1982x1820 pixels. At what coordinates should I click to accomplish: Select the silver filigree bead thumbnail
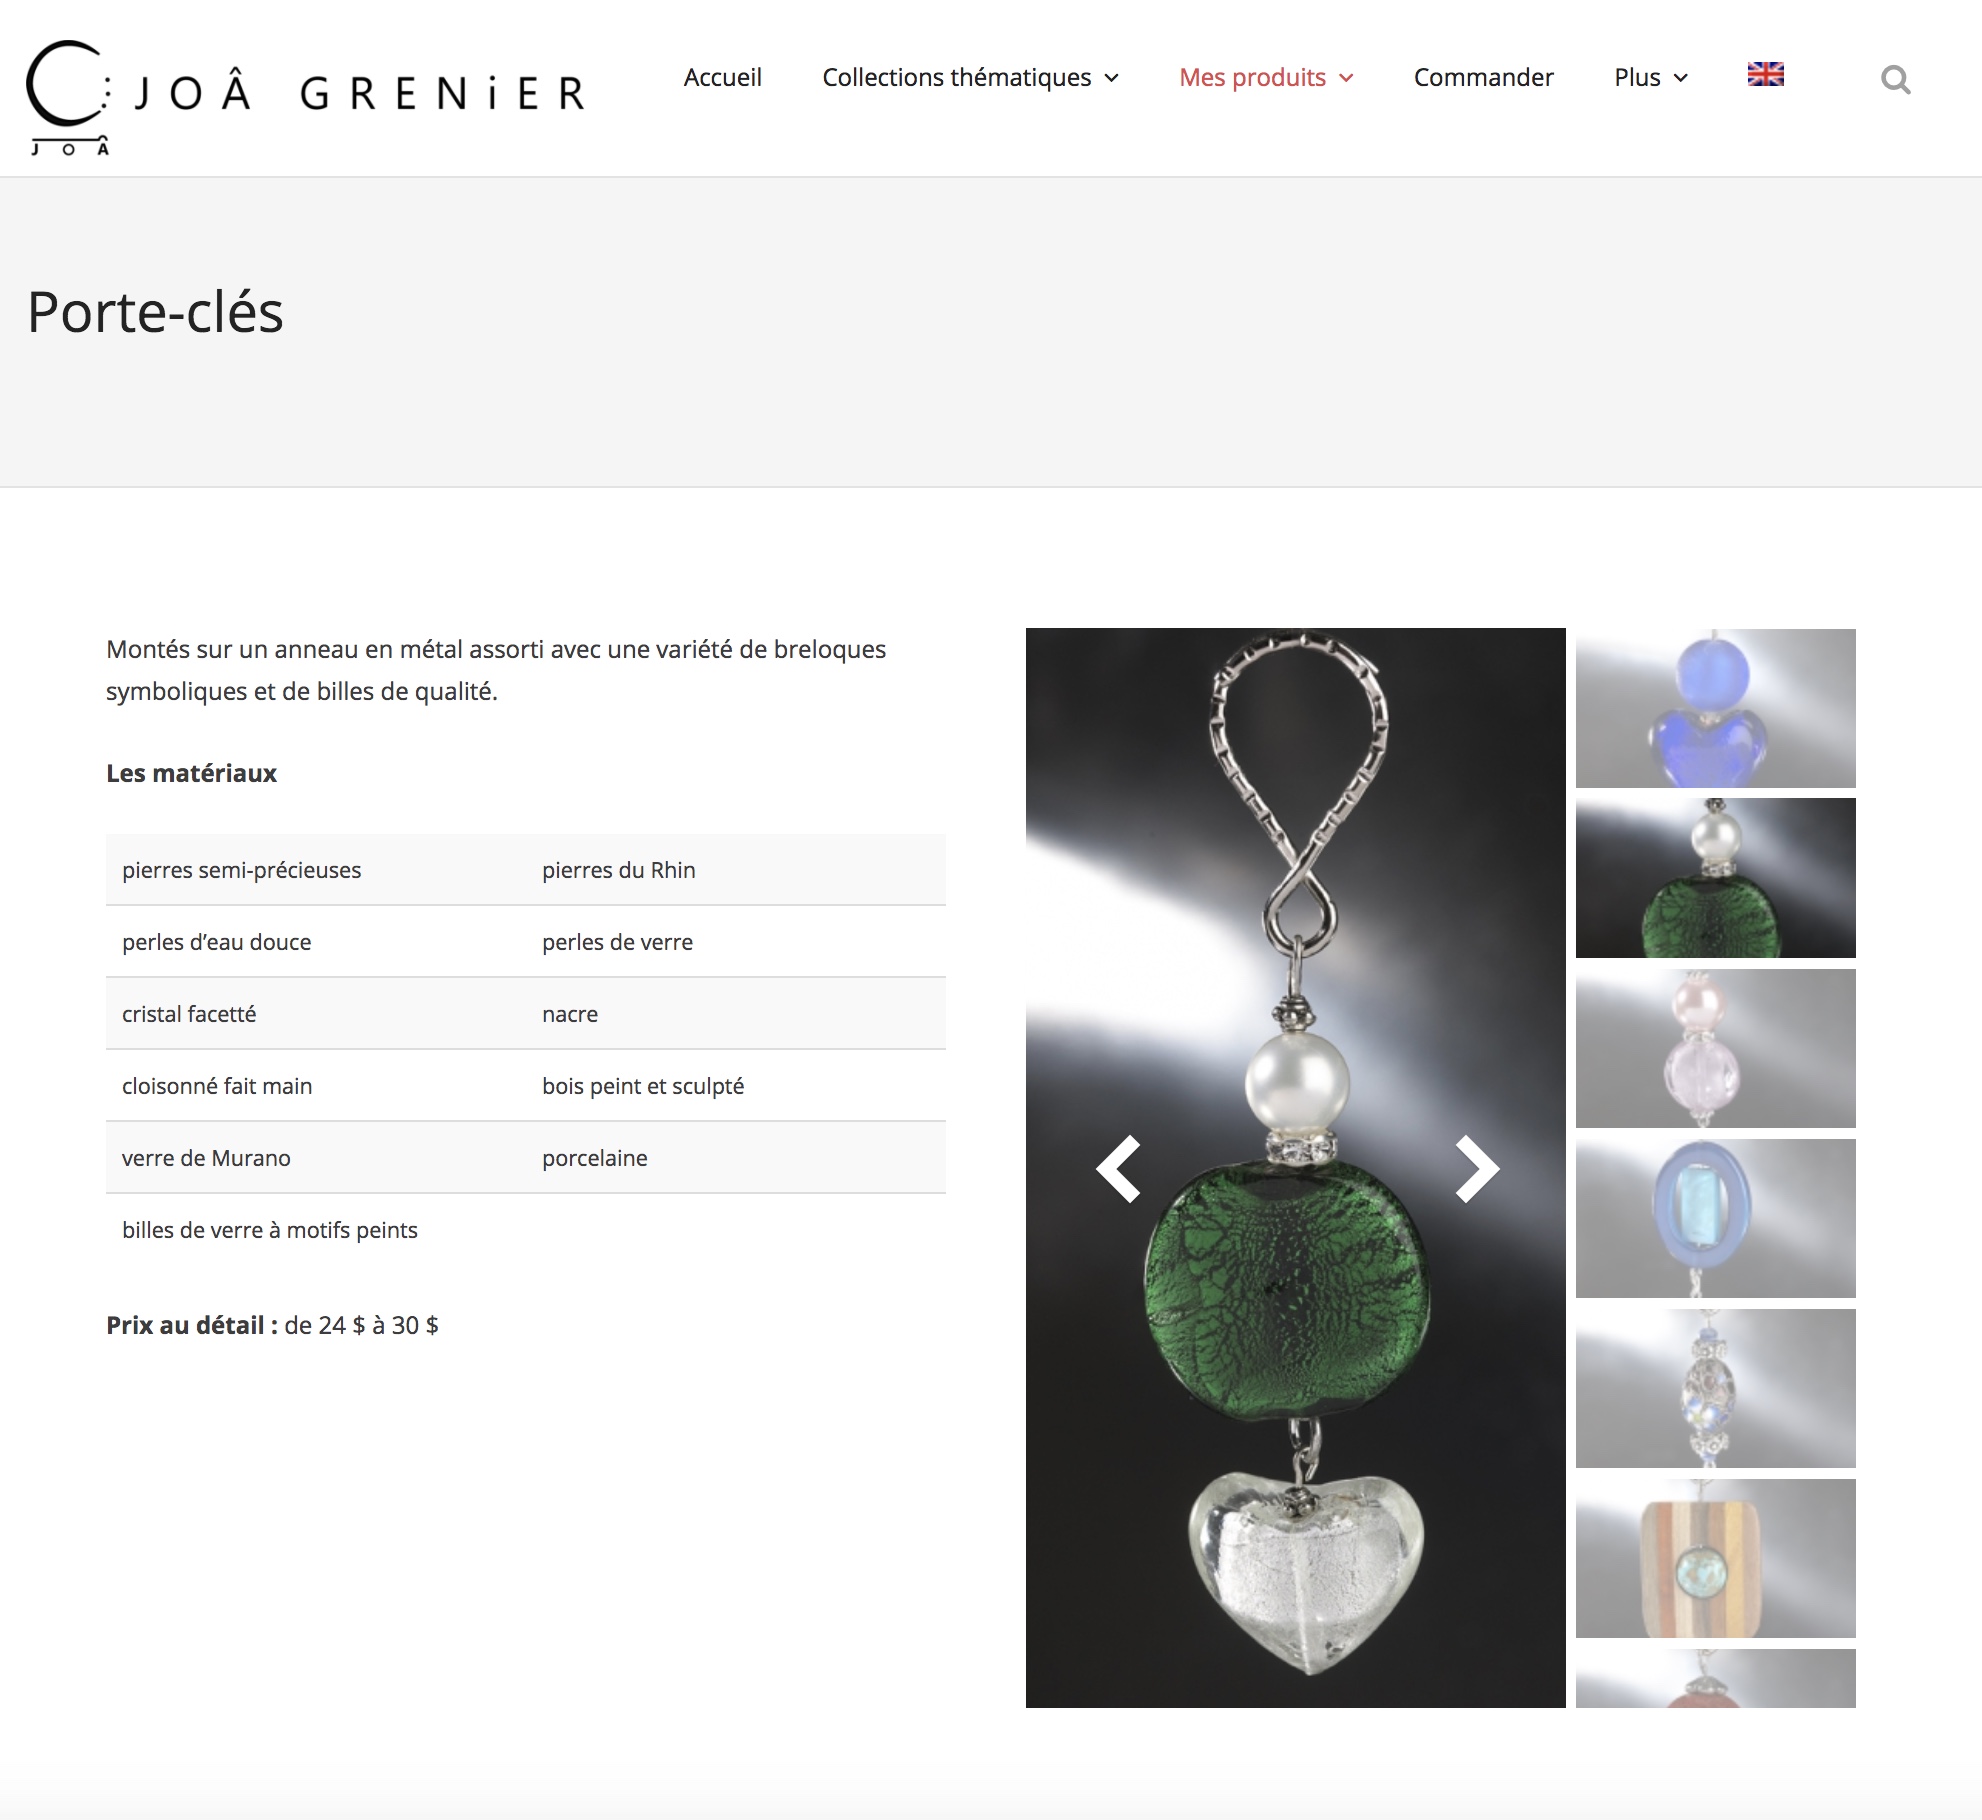click(x=1715, y=1388)
